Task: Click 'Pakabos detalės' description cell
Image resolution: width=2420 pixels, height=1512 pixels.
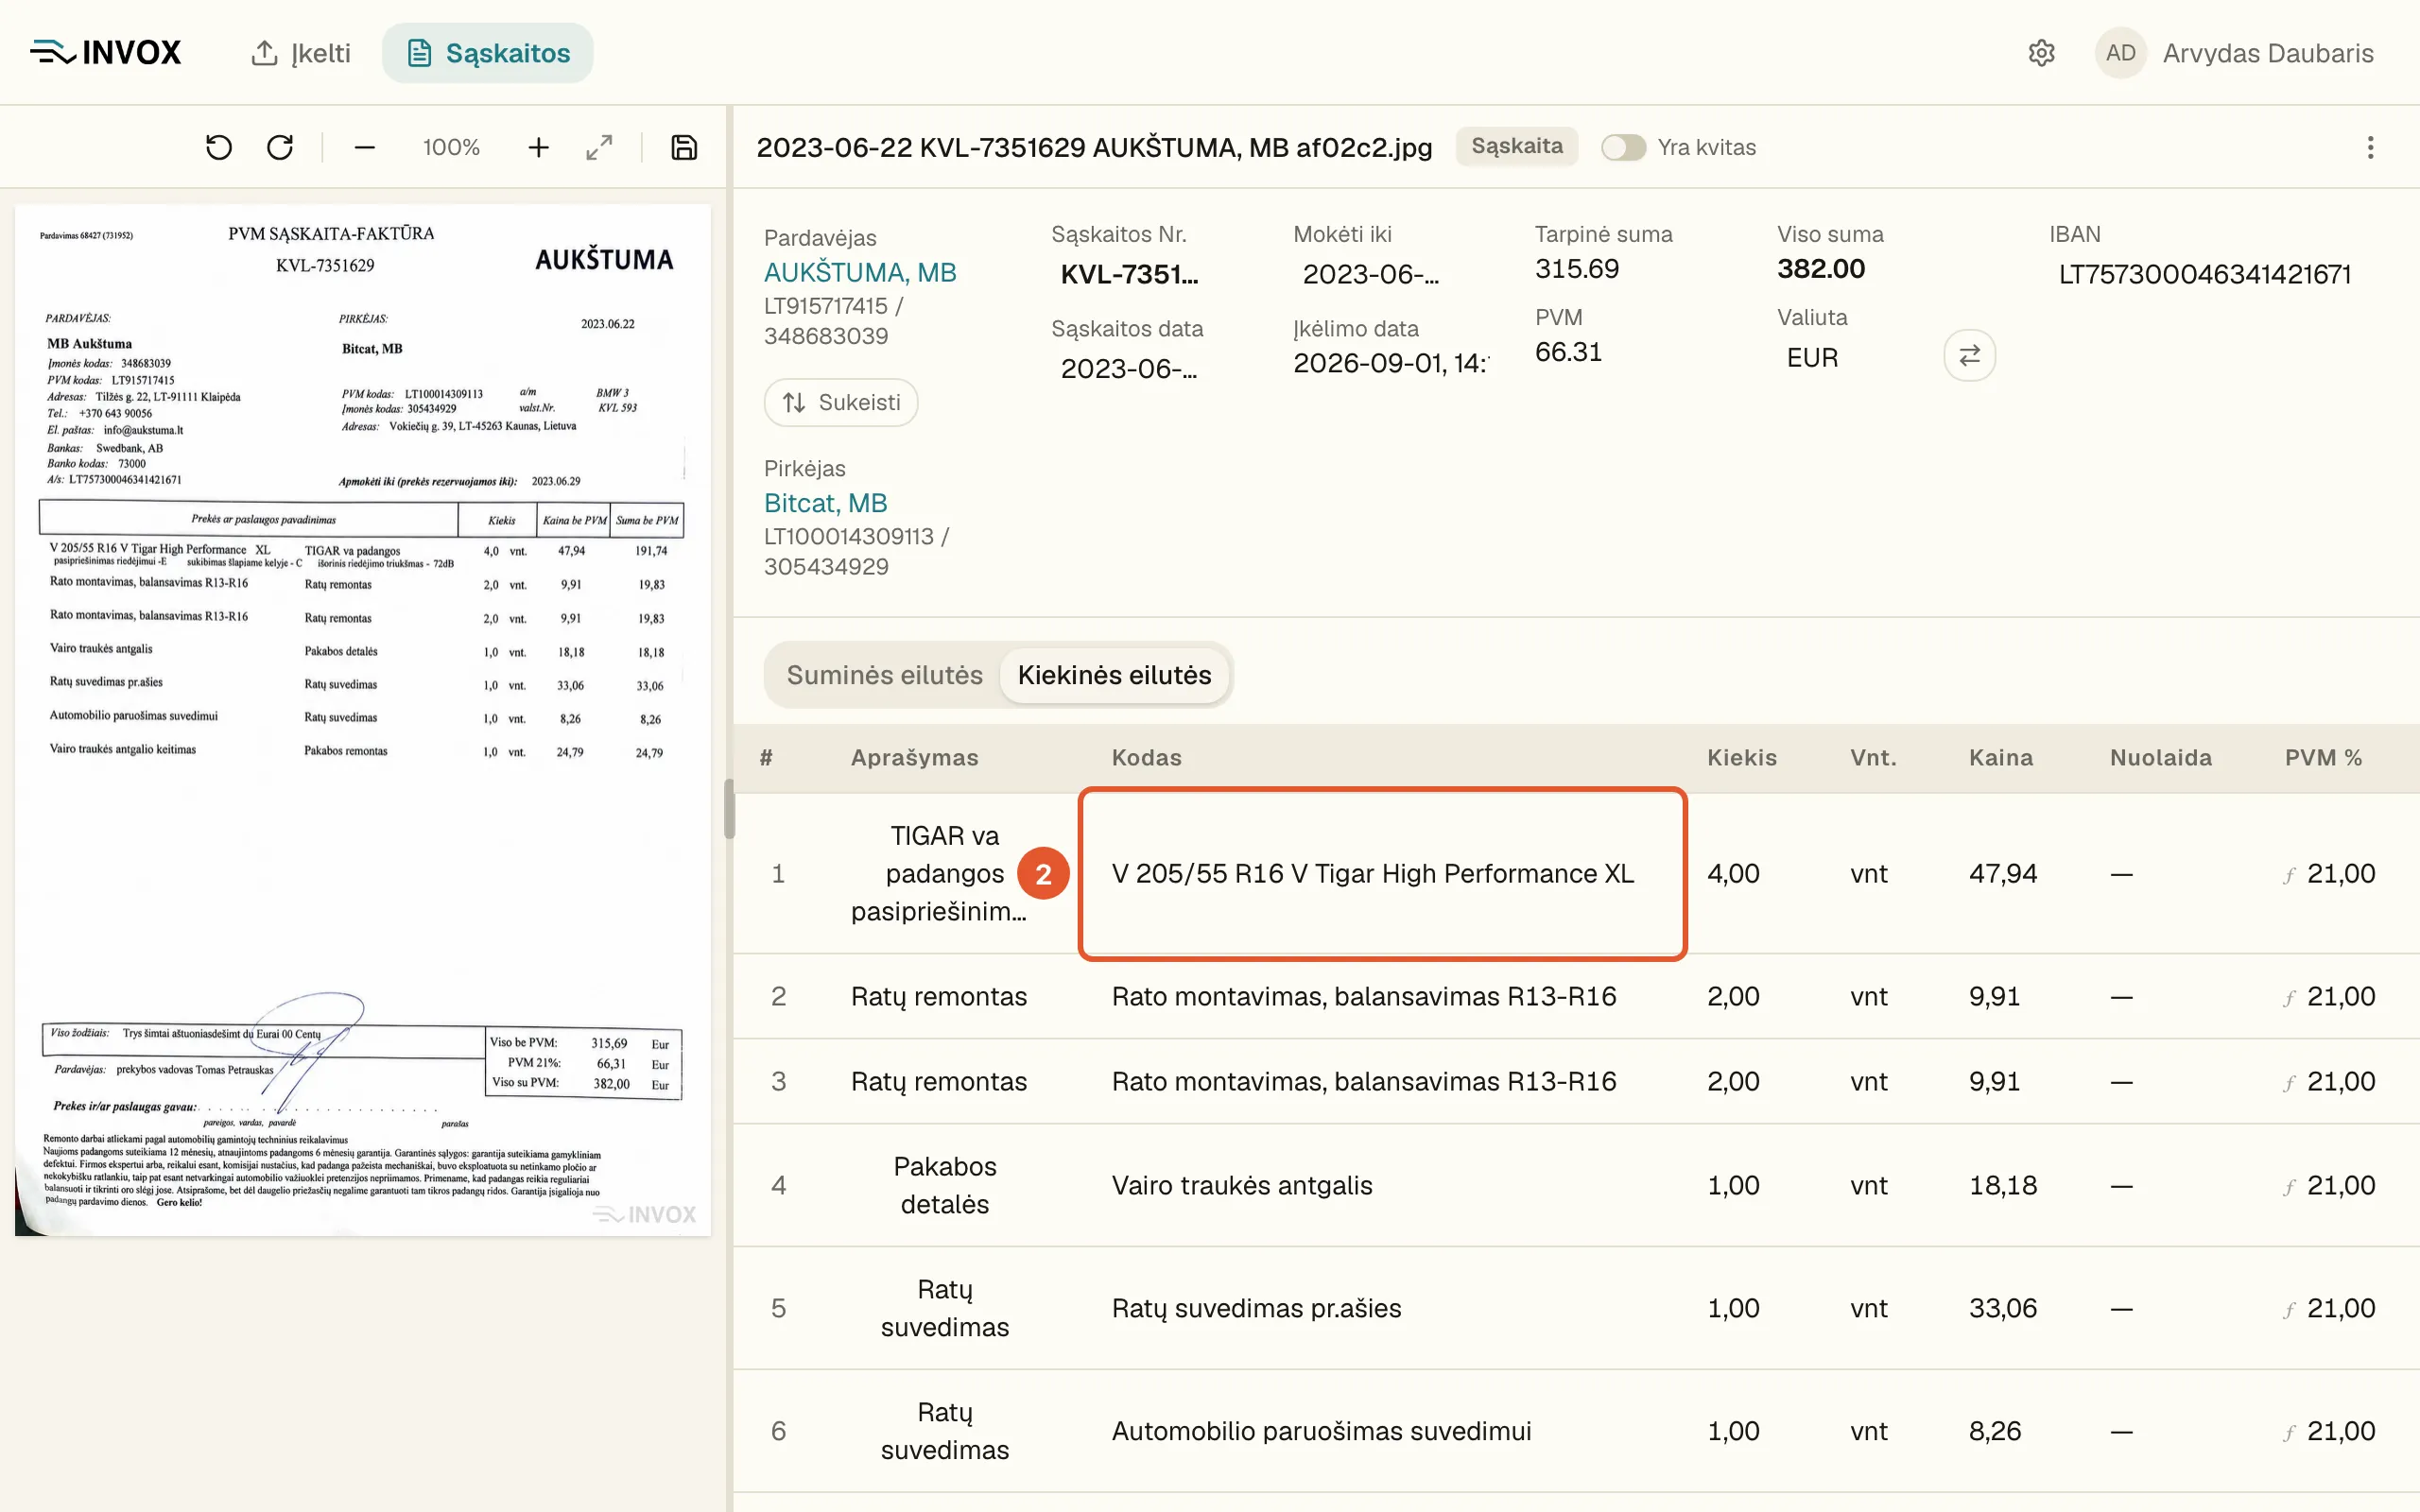Action: [944, 1185]
